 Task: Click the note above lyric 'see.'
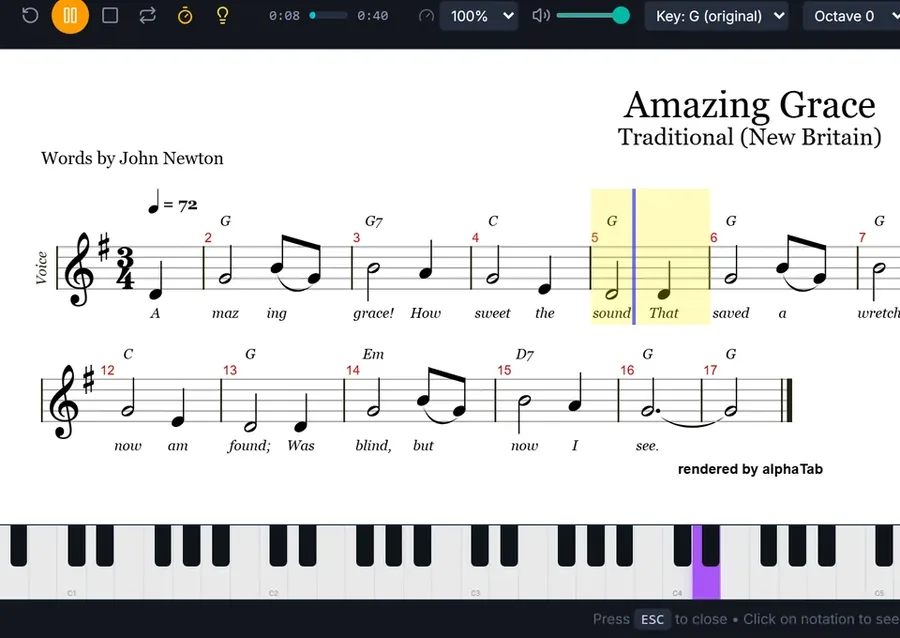click(648, 410)
